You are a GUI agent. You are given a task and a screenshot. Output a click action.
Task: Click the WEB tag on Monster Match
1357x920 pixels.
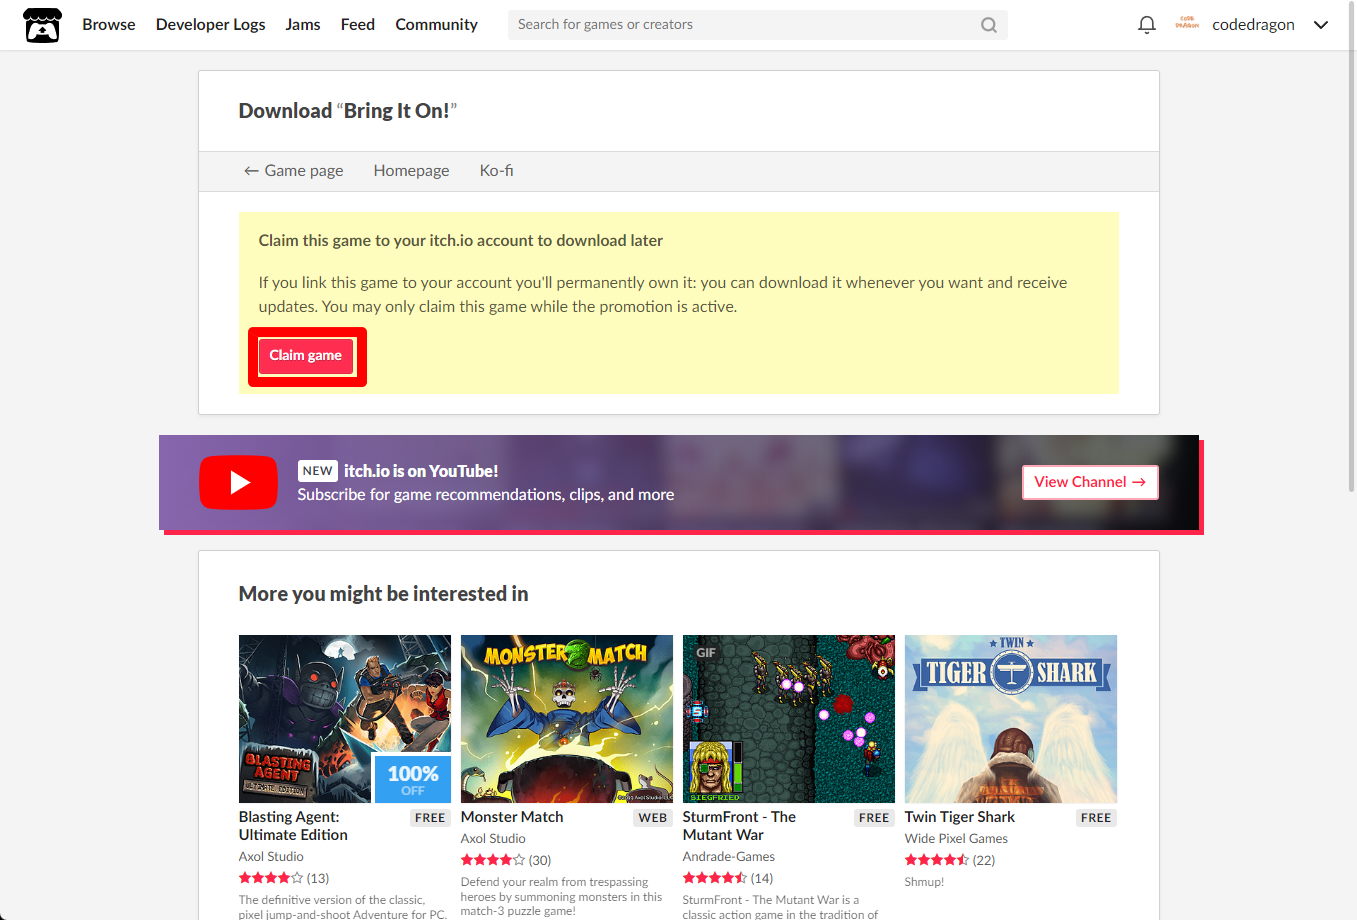point(653,818)
